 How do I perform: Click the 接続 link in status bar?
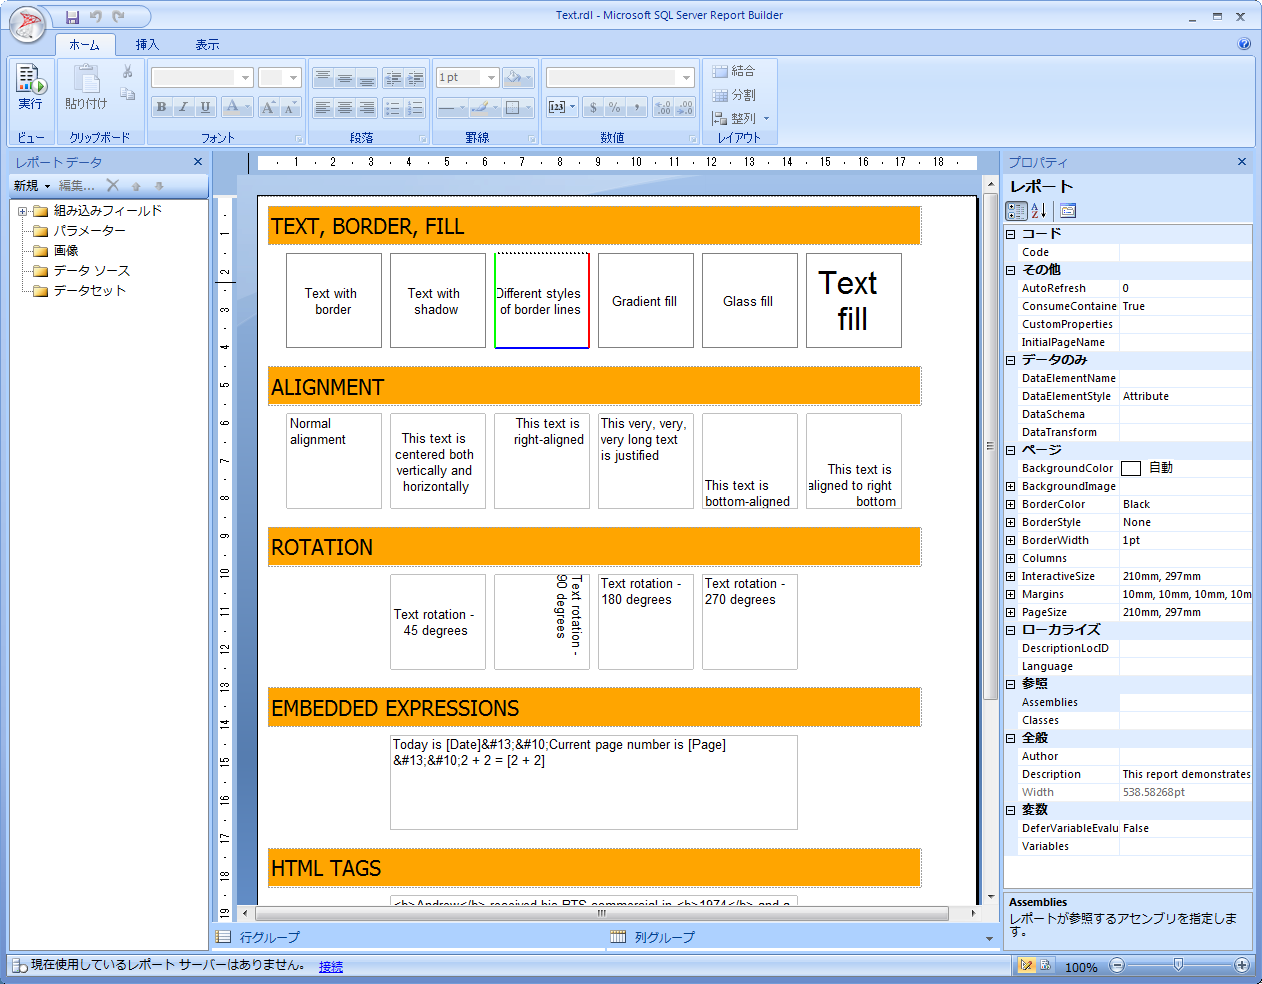click(x=331, y=967)
